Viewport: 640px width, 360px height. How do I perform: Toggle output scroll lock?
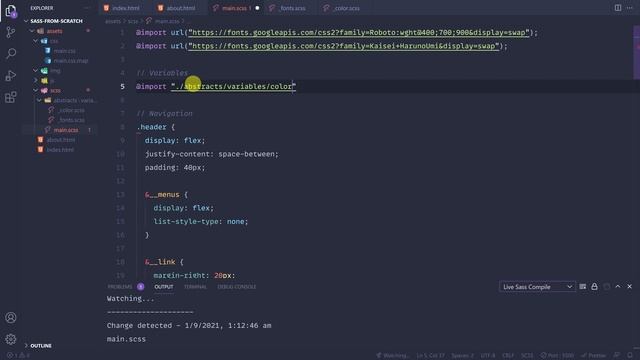(x=594, y=287)
